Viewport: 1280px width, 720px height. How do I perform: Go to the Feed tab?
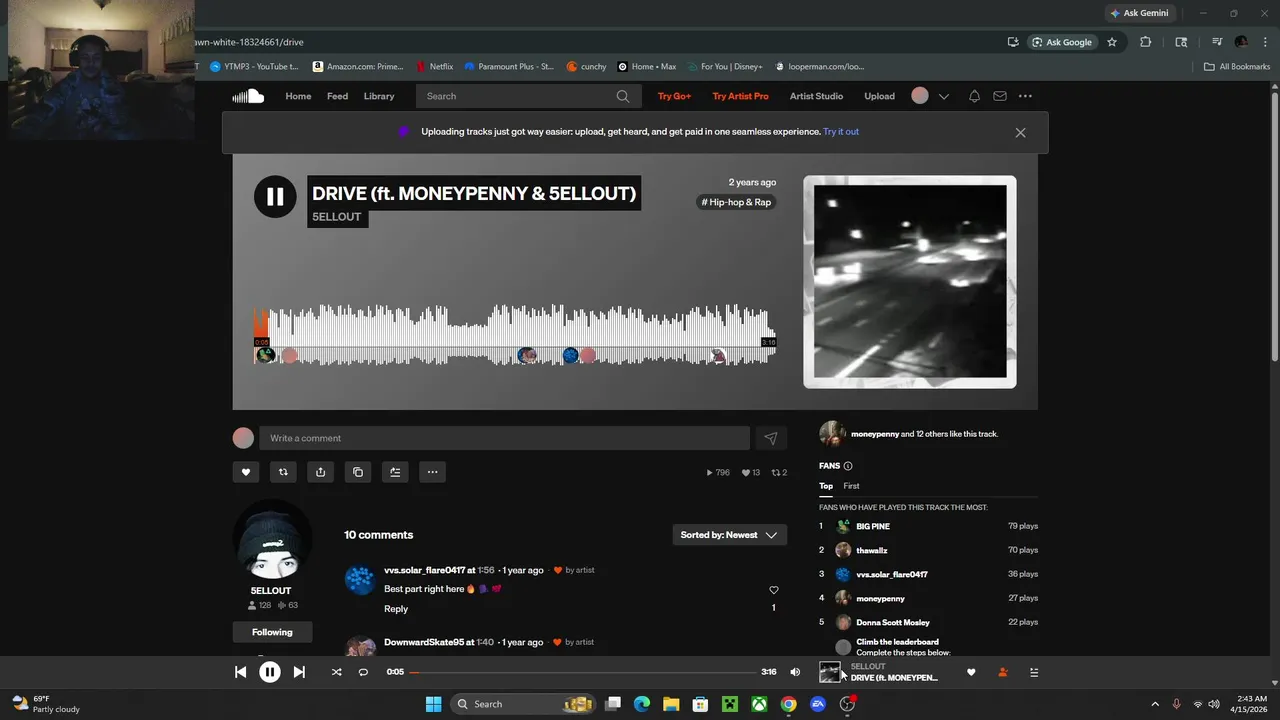(337, 96)
